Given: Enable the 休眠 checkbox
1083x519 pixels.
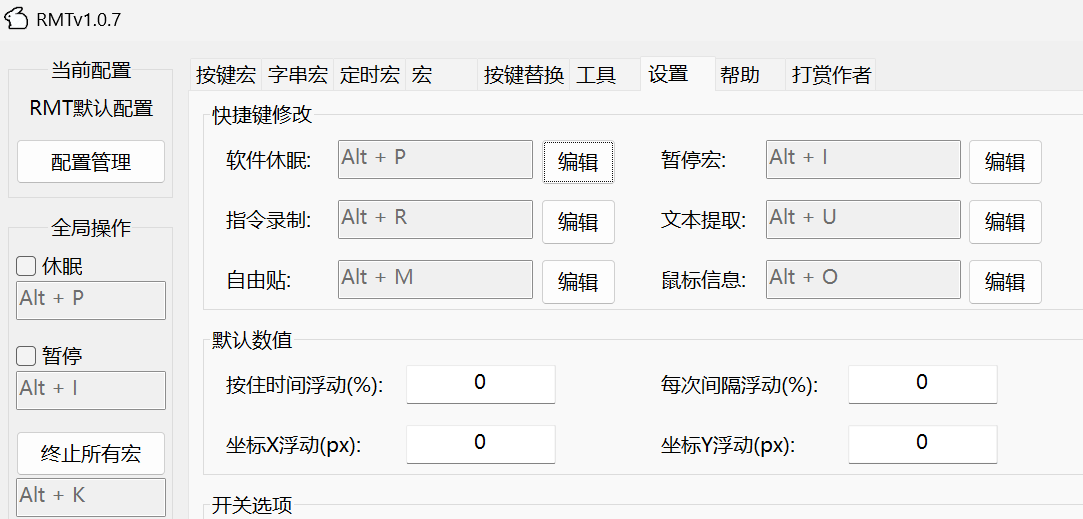Looking at the screenshot, I should click(27, 267).
